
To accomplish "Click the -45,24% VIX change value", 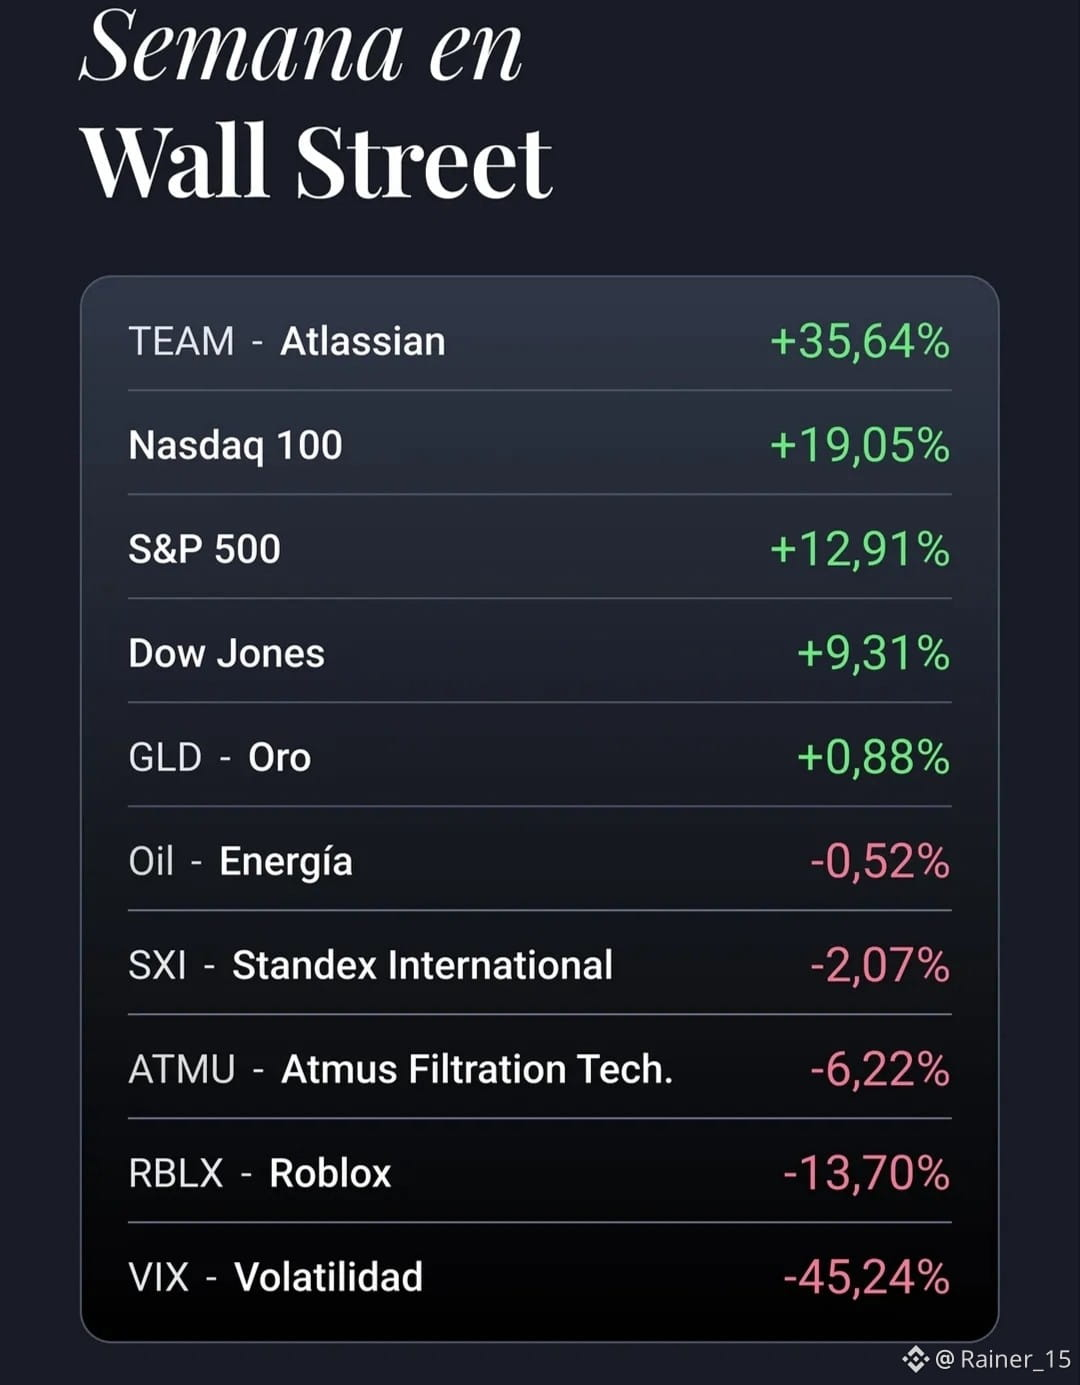I will point(866,1277).
